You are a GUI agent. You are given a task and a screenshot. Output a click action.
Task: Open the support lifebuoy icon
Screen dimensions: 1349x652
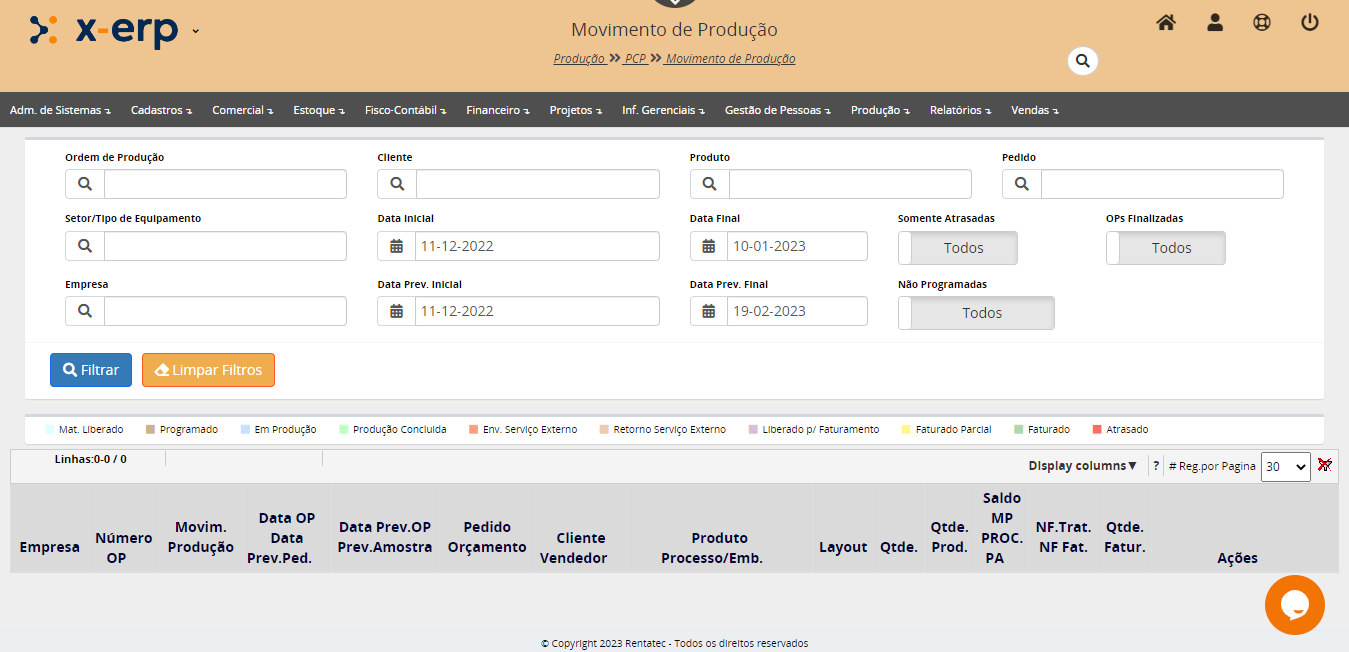click(x=1262, y=23)
